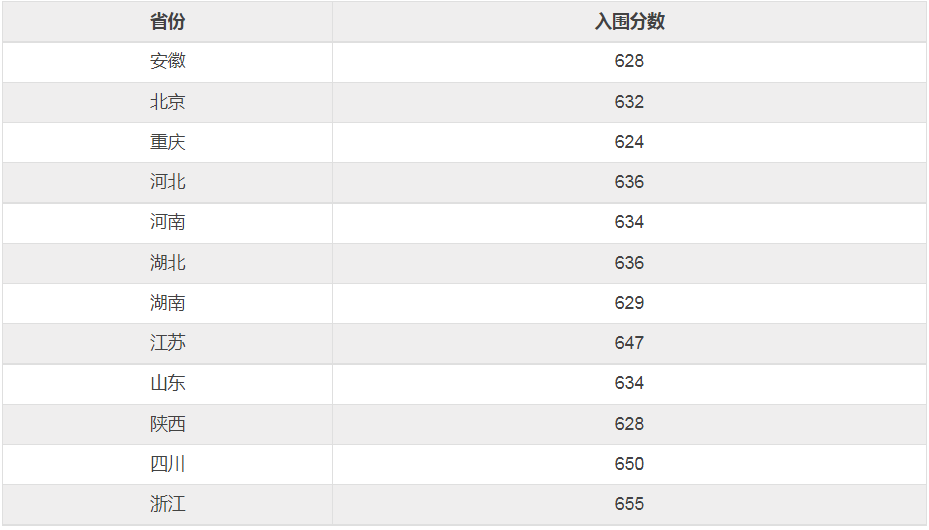The height and width of the screenshot is (530, 929).
Task: Select the 浙江 province cell
Action: 168,504
